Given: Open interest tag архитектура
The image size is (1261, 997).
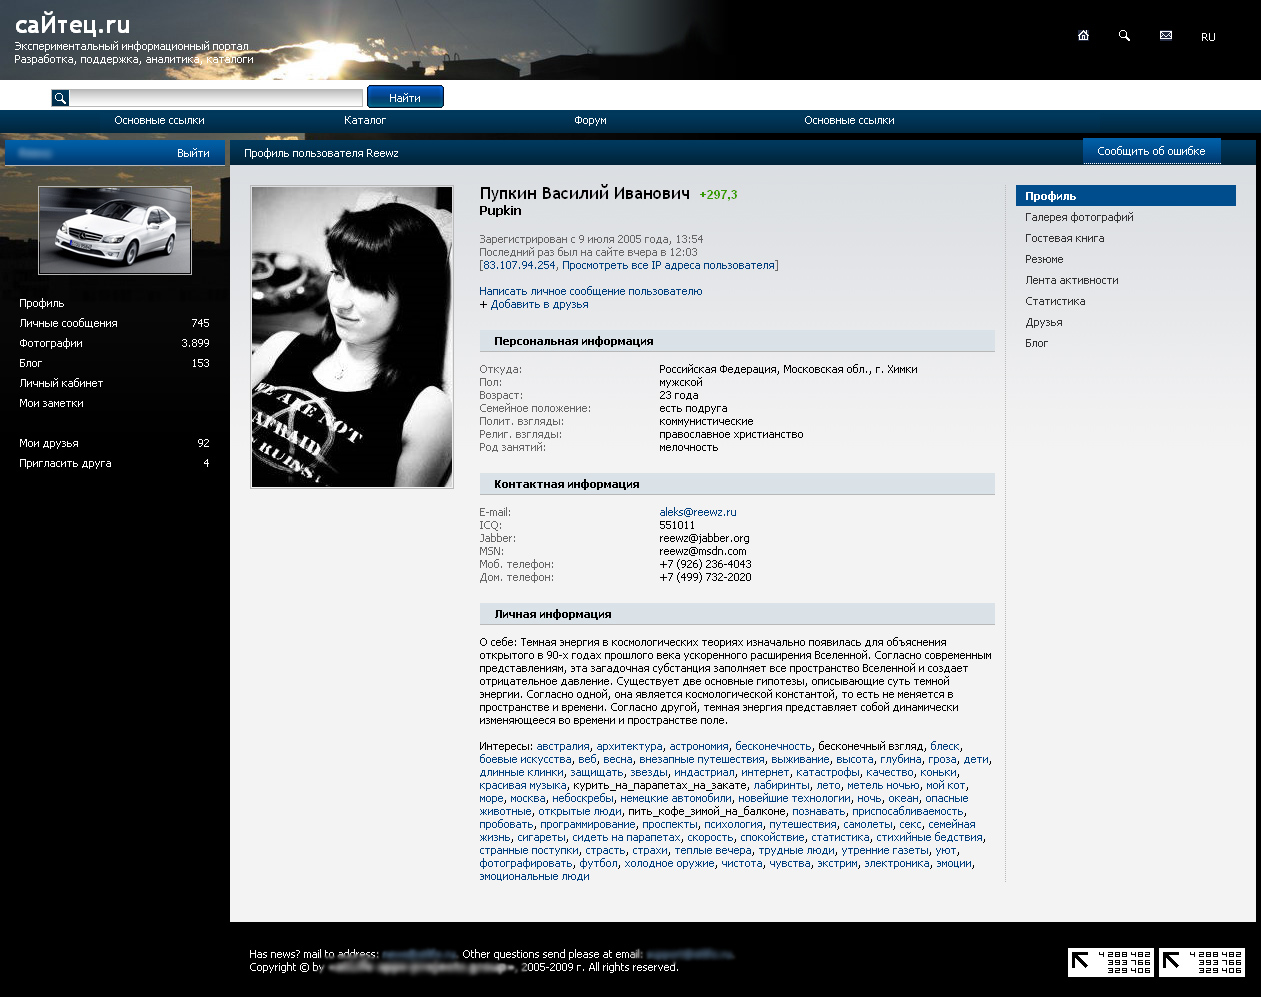Looking at the screenshot, I should [x=629, y=746].
